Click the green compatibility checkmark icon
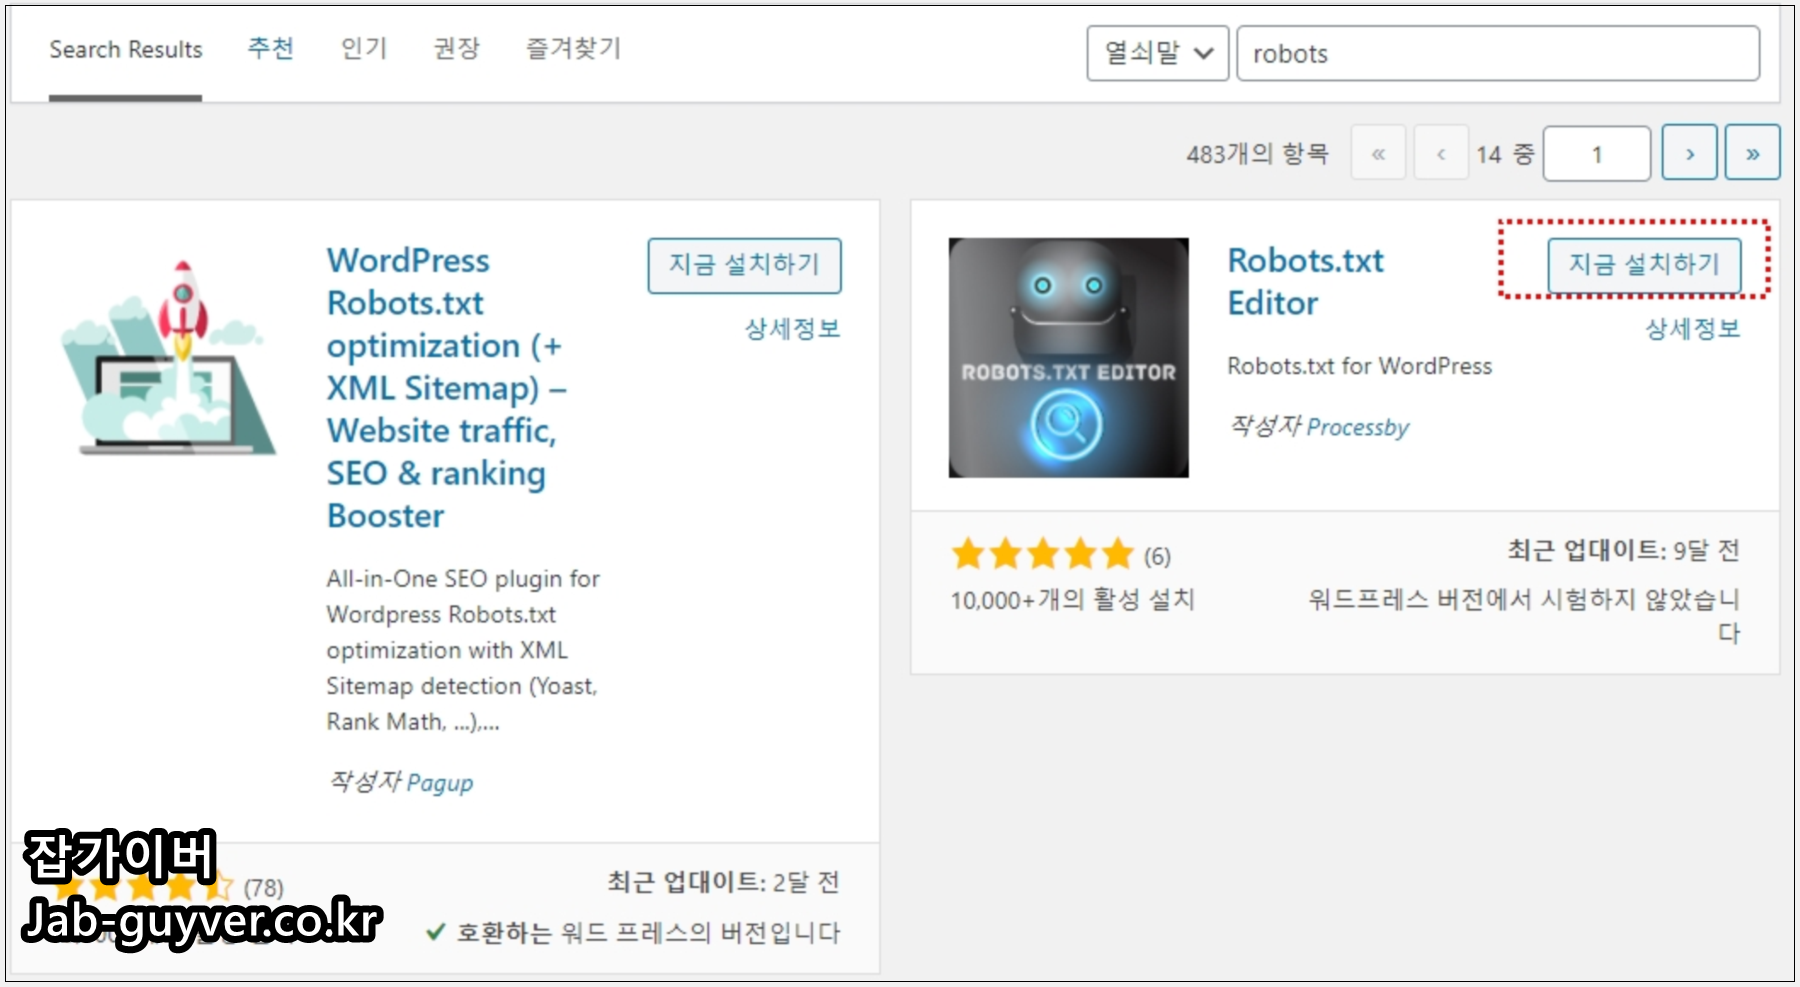 tap(434, 931)
